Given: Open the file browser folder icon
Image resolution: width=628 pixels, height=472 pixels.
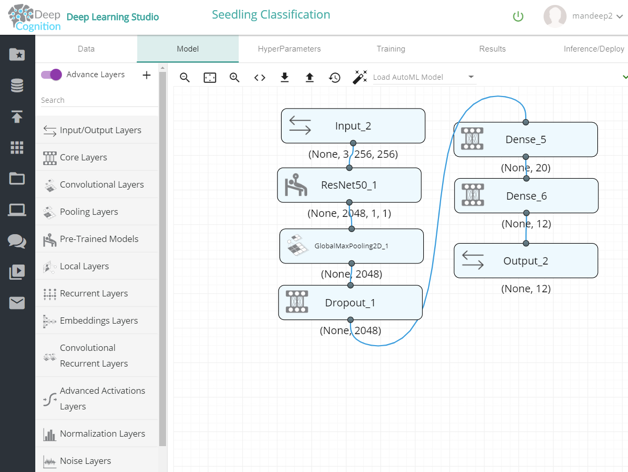Looking at the screenshot, I should pyautogui.click(x=17, y=178).
